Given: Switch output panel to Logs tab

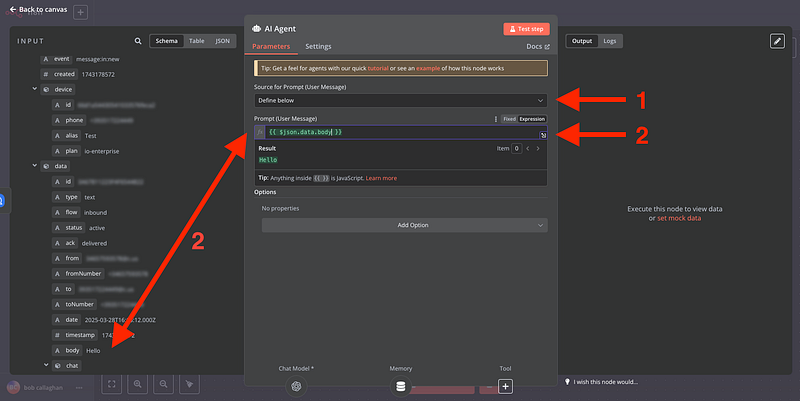Looking at the screenshot, I should [609, 41].
